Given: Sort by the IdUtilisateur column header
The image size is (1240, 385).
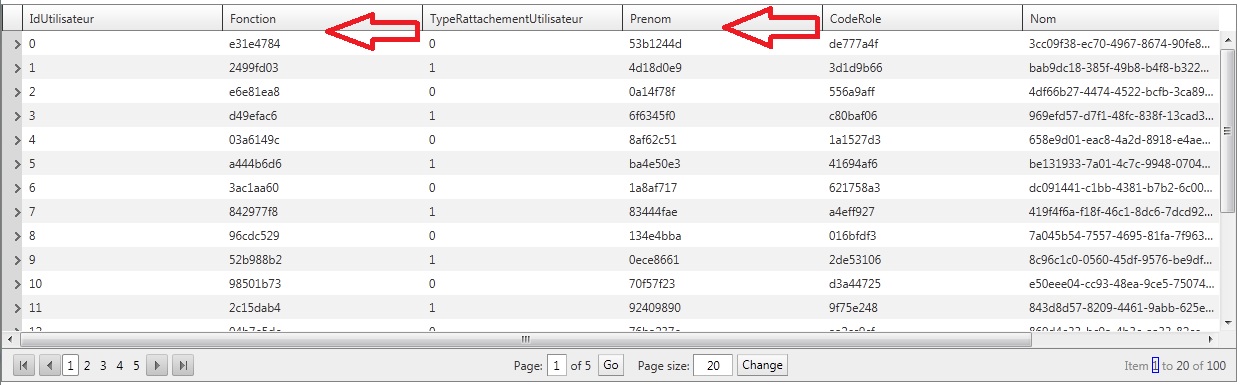Looking at the screenshot, I should tap(122, 18).
